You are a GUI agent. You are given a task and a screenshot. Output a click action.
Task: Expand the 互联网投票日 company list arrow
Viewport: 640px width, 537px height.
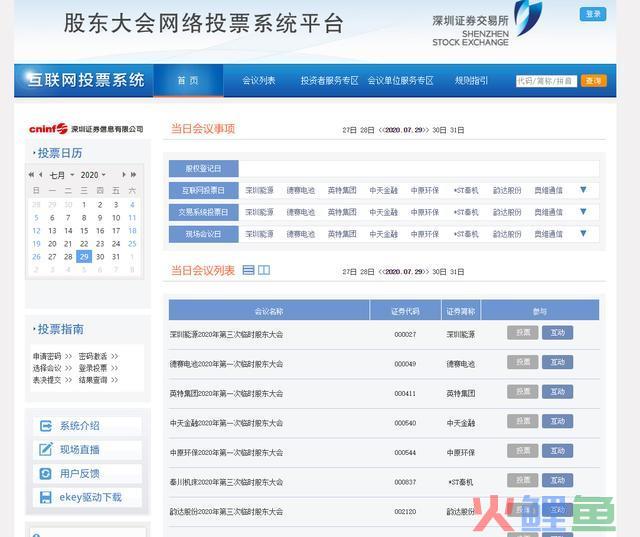click(583, 190)
